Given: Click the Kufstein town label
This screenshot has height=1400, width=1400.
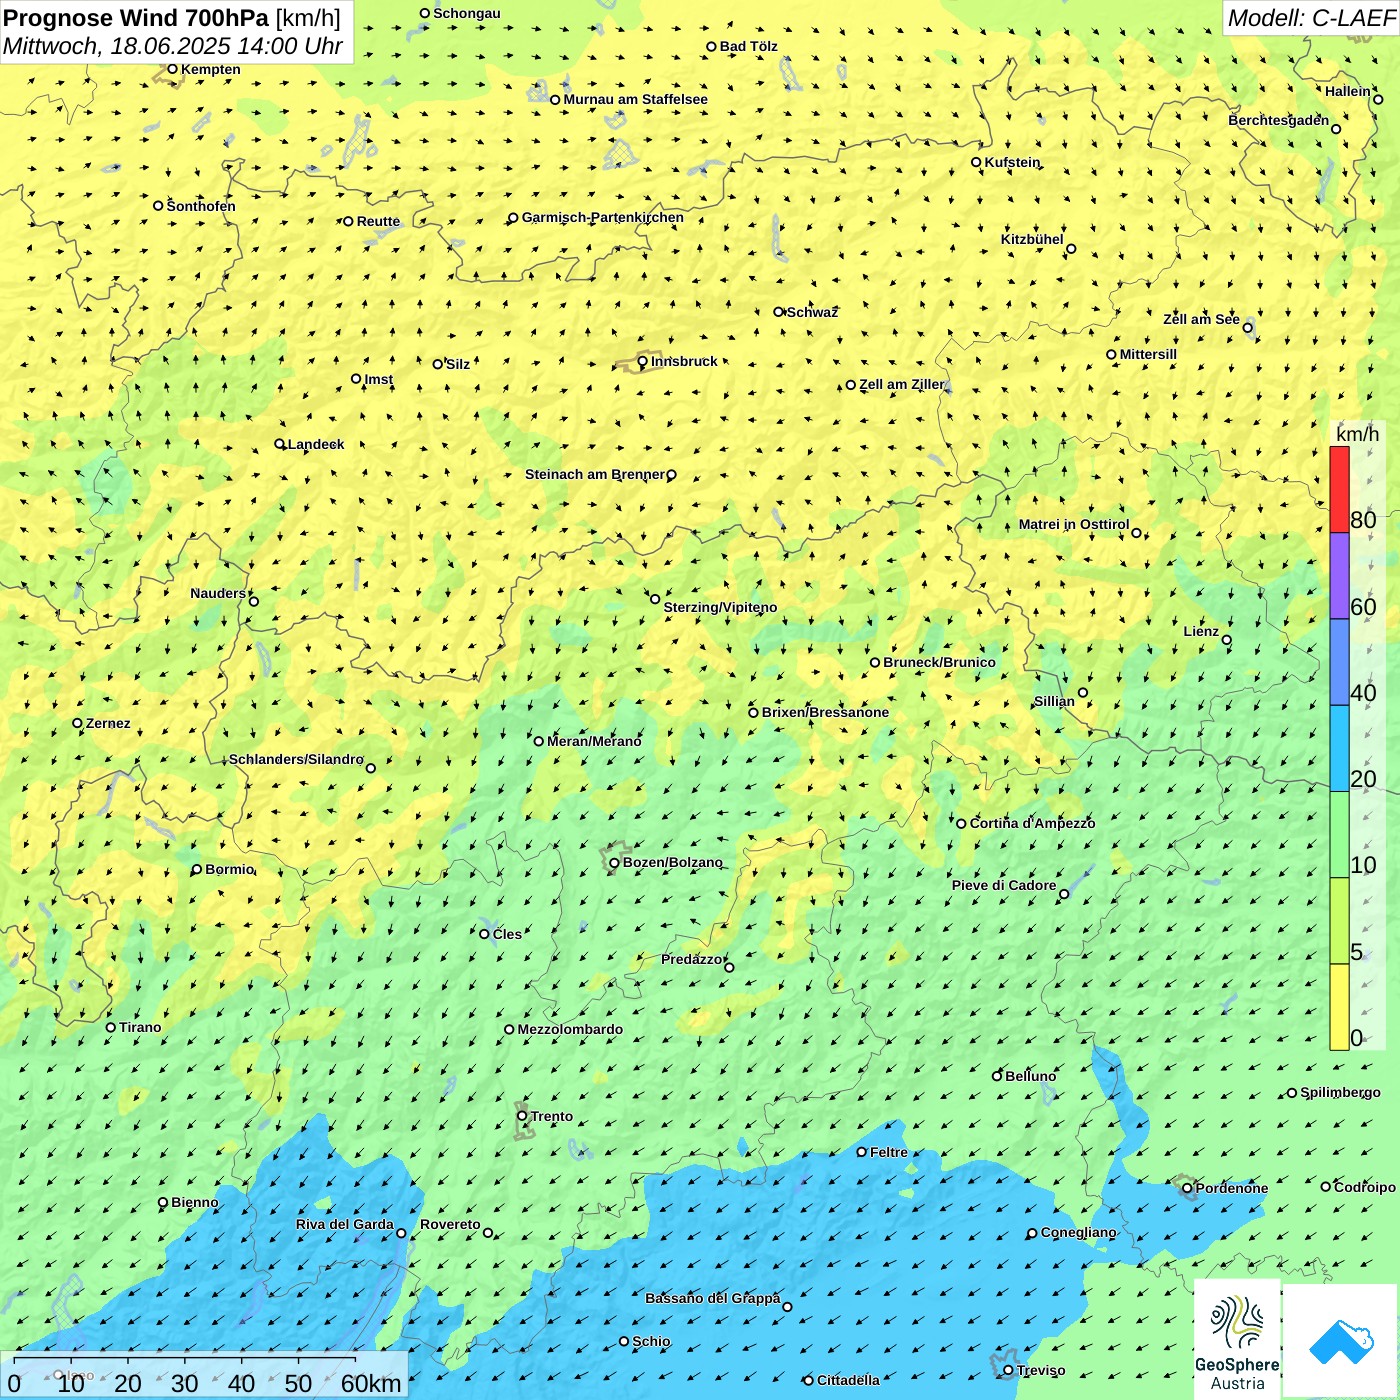Looking at the screenshot, I should (1013, 162).
